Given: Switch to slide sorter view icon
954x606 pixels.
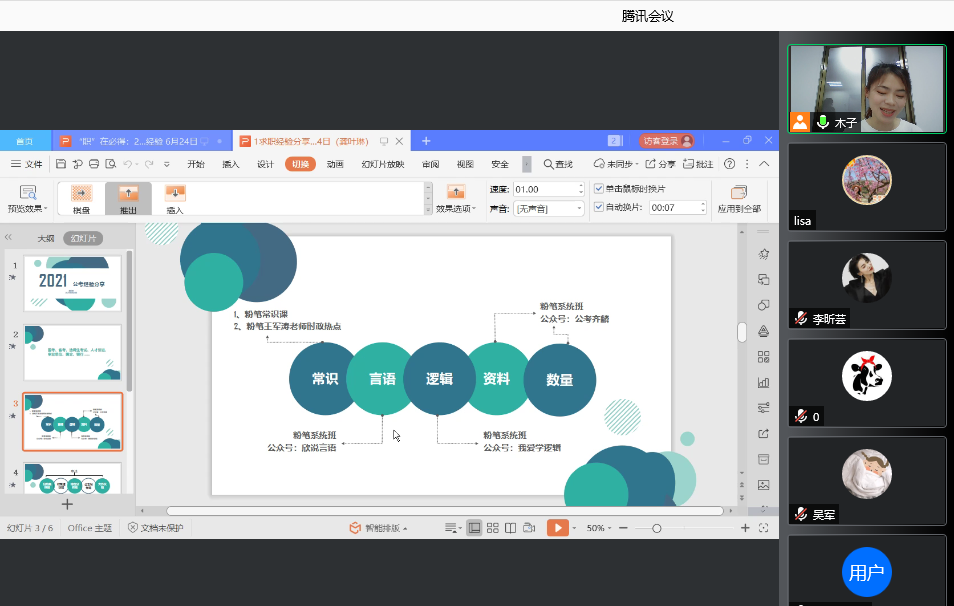Looking at the screenshot, I should click(x=492, y=527).
